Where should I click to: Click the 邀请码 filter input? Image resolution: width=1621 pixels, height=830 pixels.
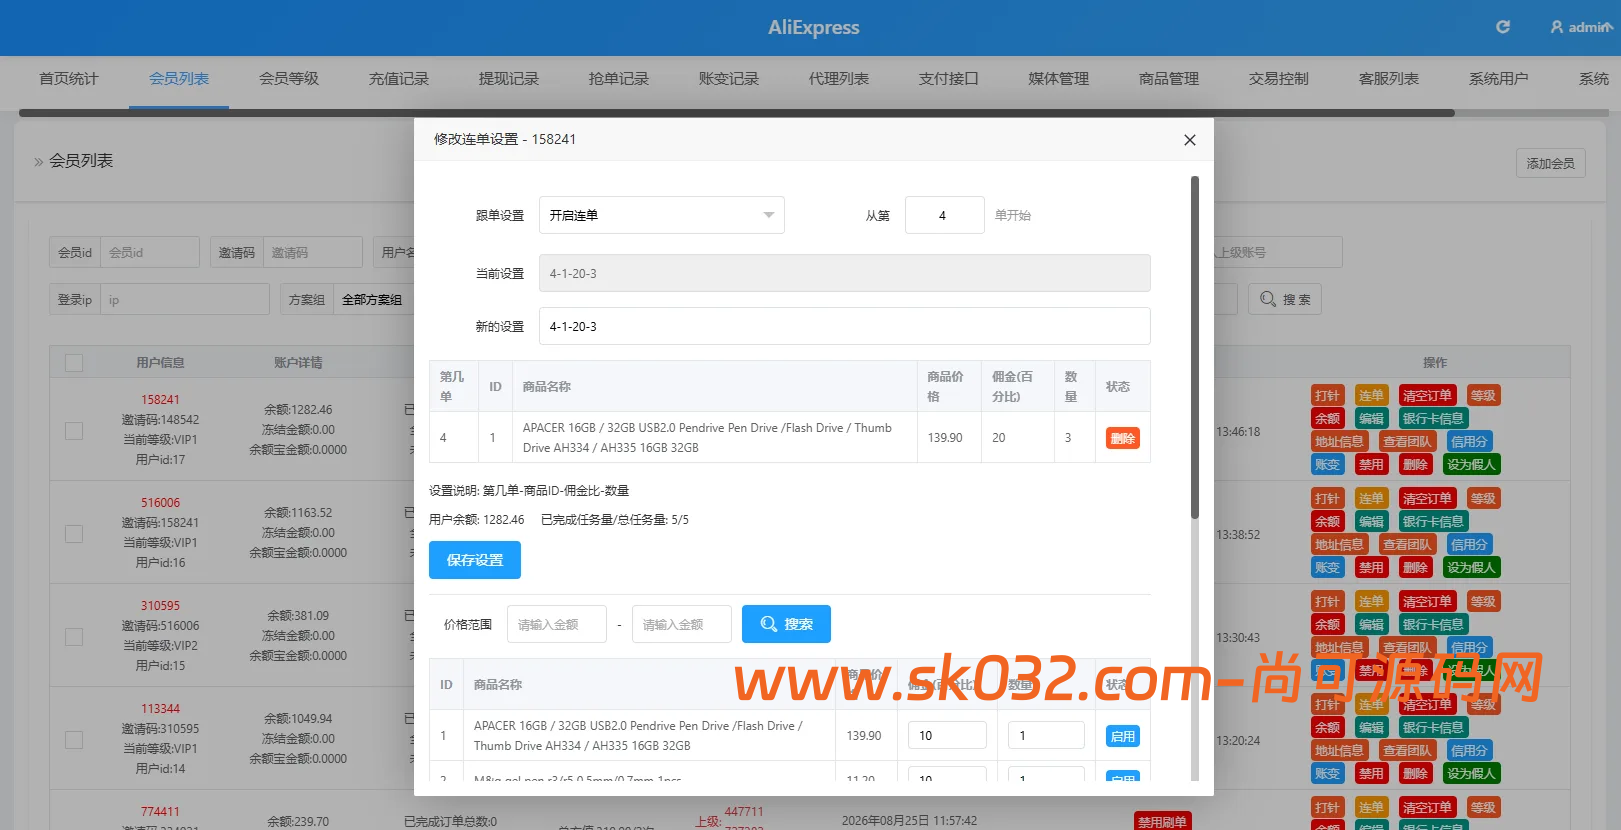pyautogui.click(x=312, y=252)
